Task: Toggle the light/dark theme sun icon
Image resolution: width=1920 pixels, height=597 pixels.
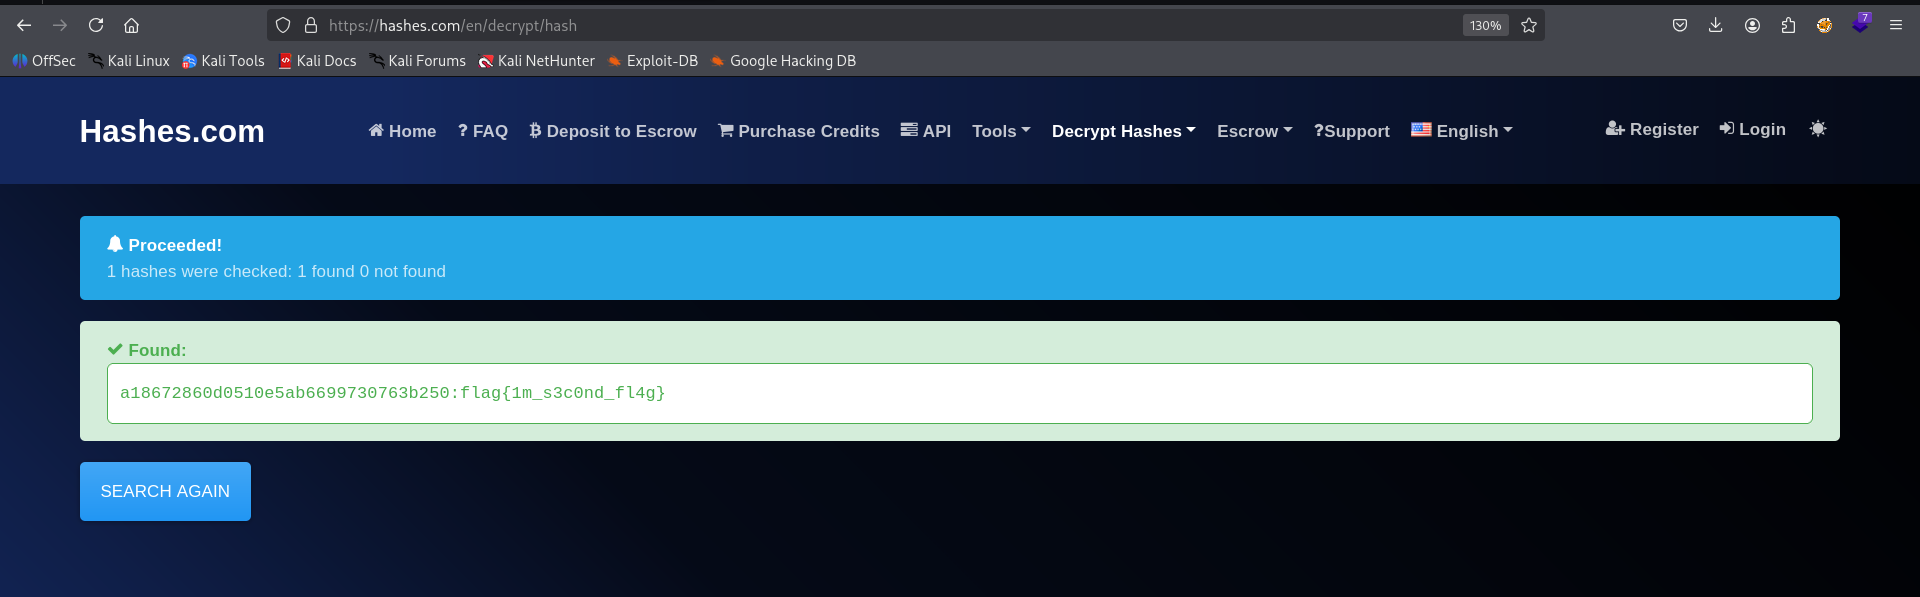Action: (x=1818, y=129)
